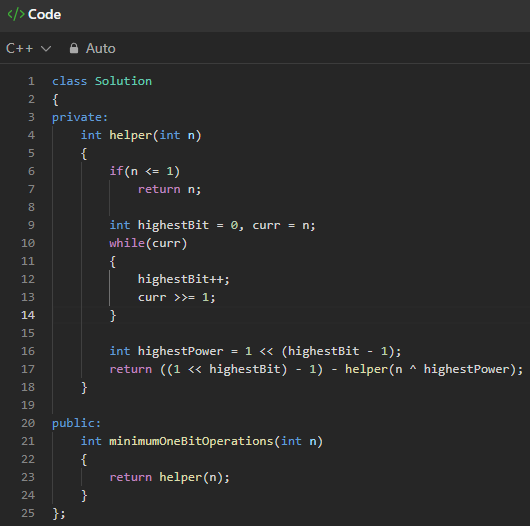Open the C++ language dropdown
The image size is (530, 526).
click(x=28, y=48)
